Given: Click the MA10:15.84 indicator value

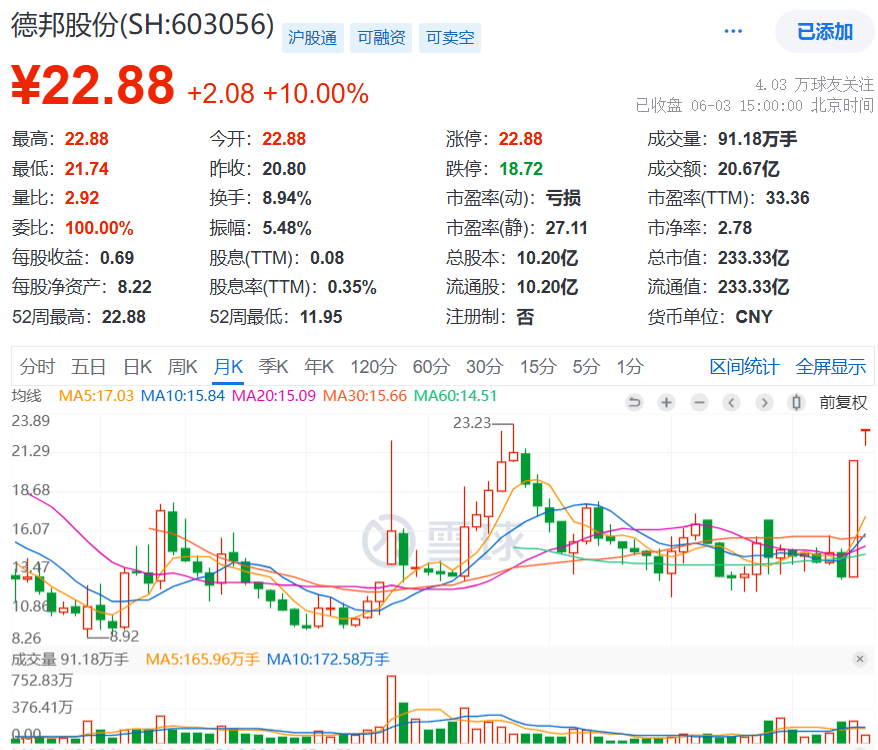Looking at the screenshot, I should point(183,395).
